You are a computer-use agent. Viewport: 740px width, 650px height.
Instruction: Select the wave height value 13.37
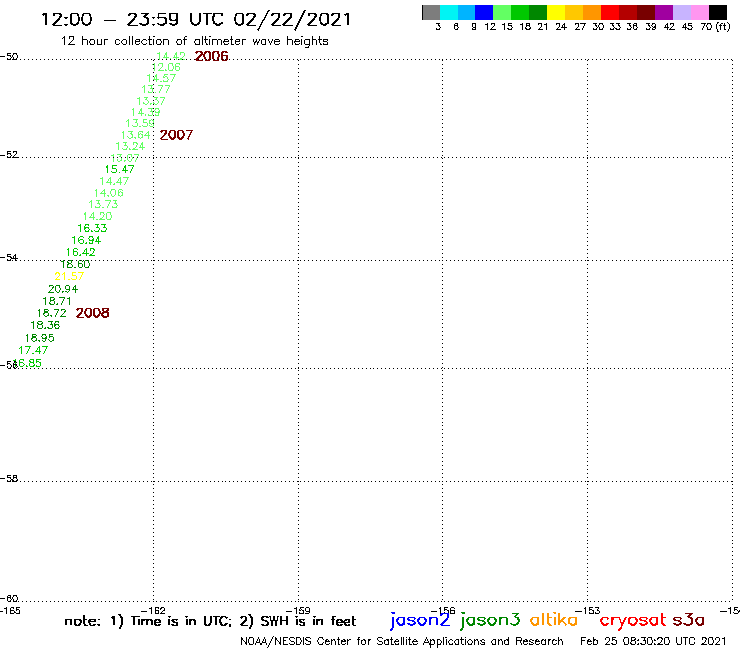click(151, 101)
